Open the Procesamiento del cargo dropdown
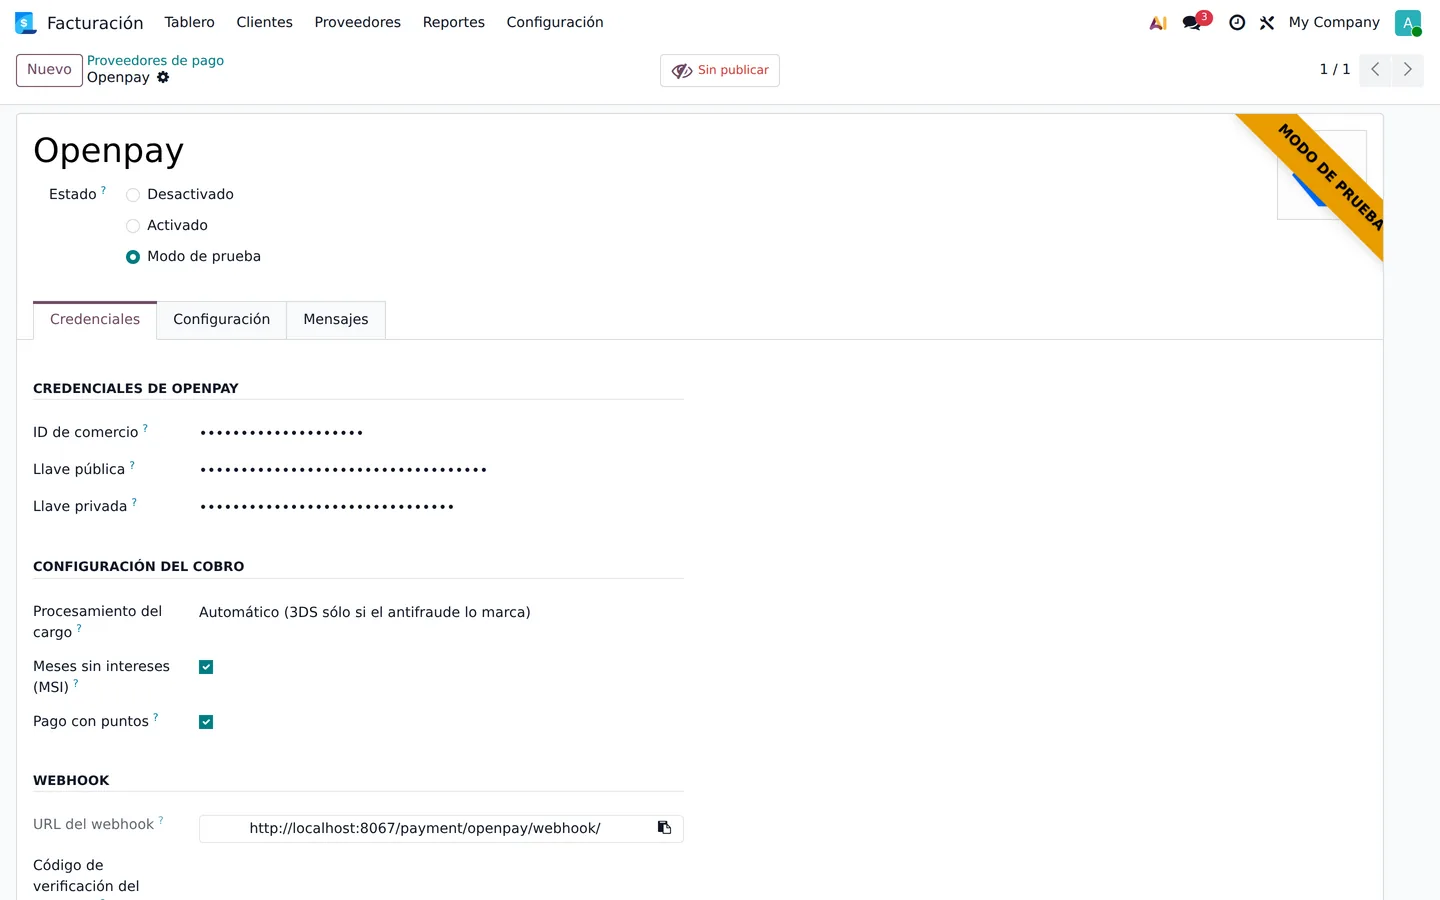1440x900 pixels. [x=441, y=612]
